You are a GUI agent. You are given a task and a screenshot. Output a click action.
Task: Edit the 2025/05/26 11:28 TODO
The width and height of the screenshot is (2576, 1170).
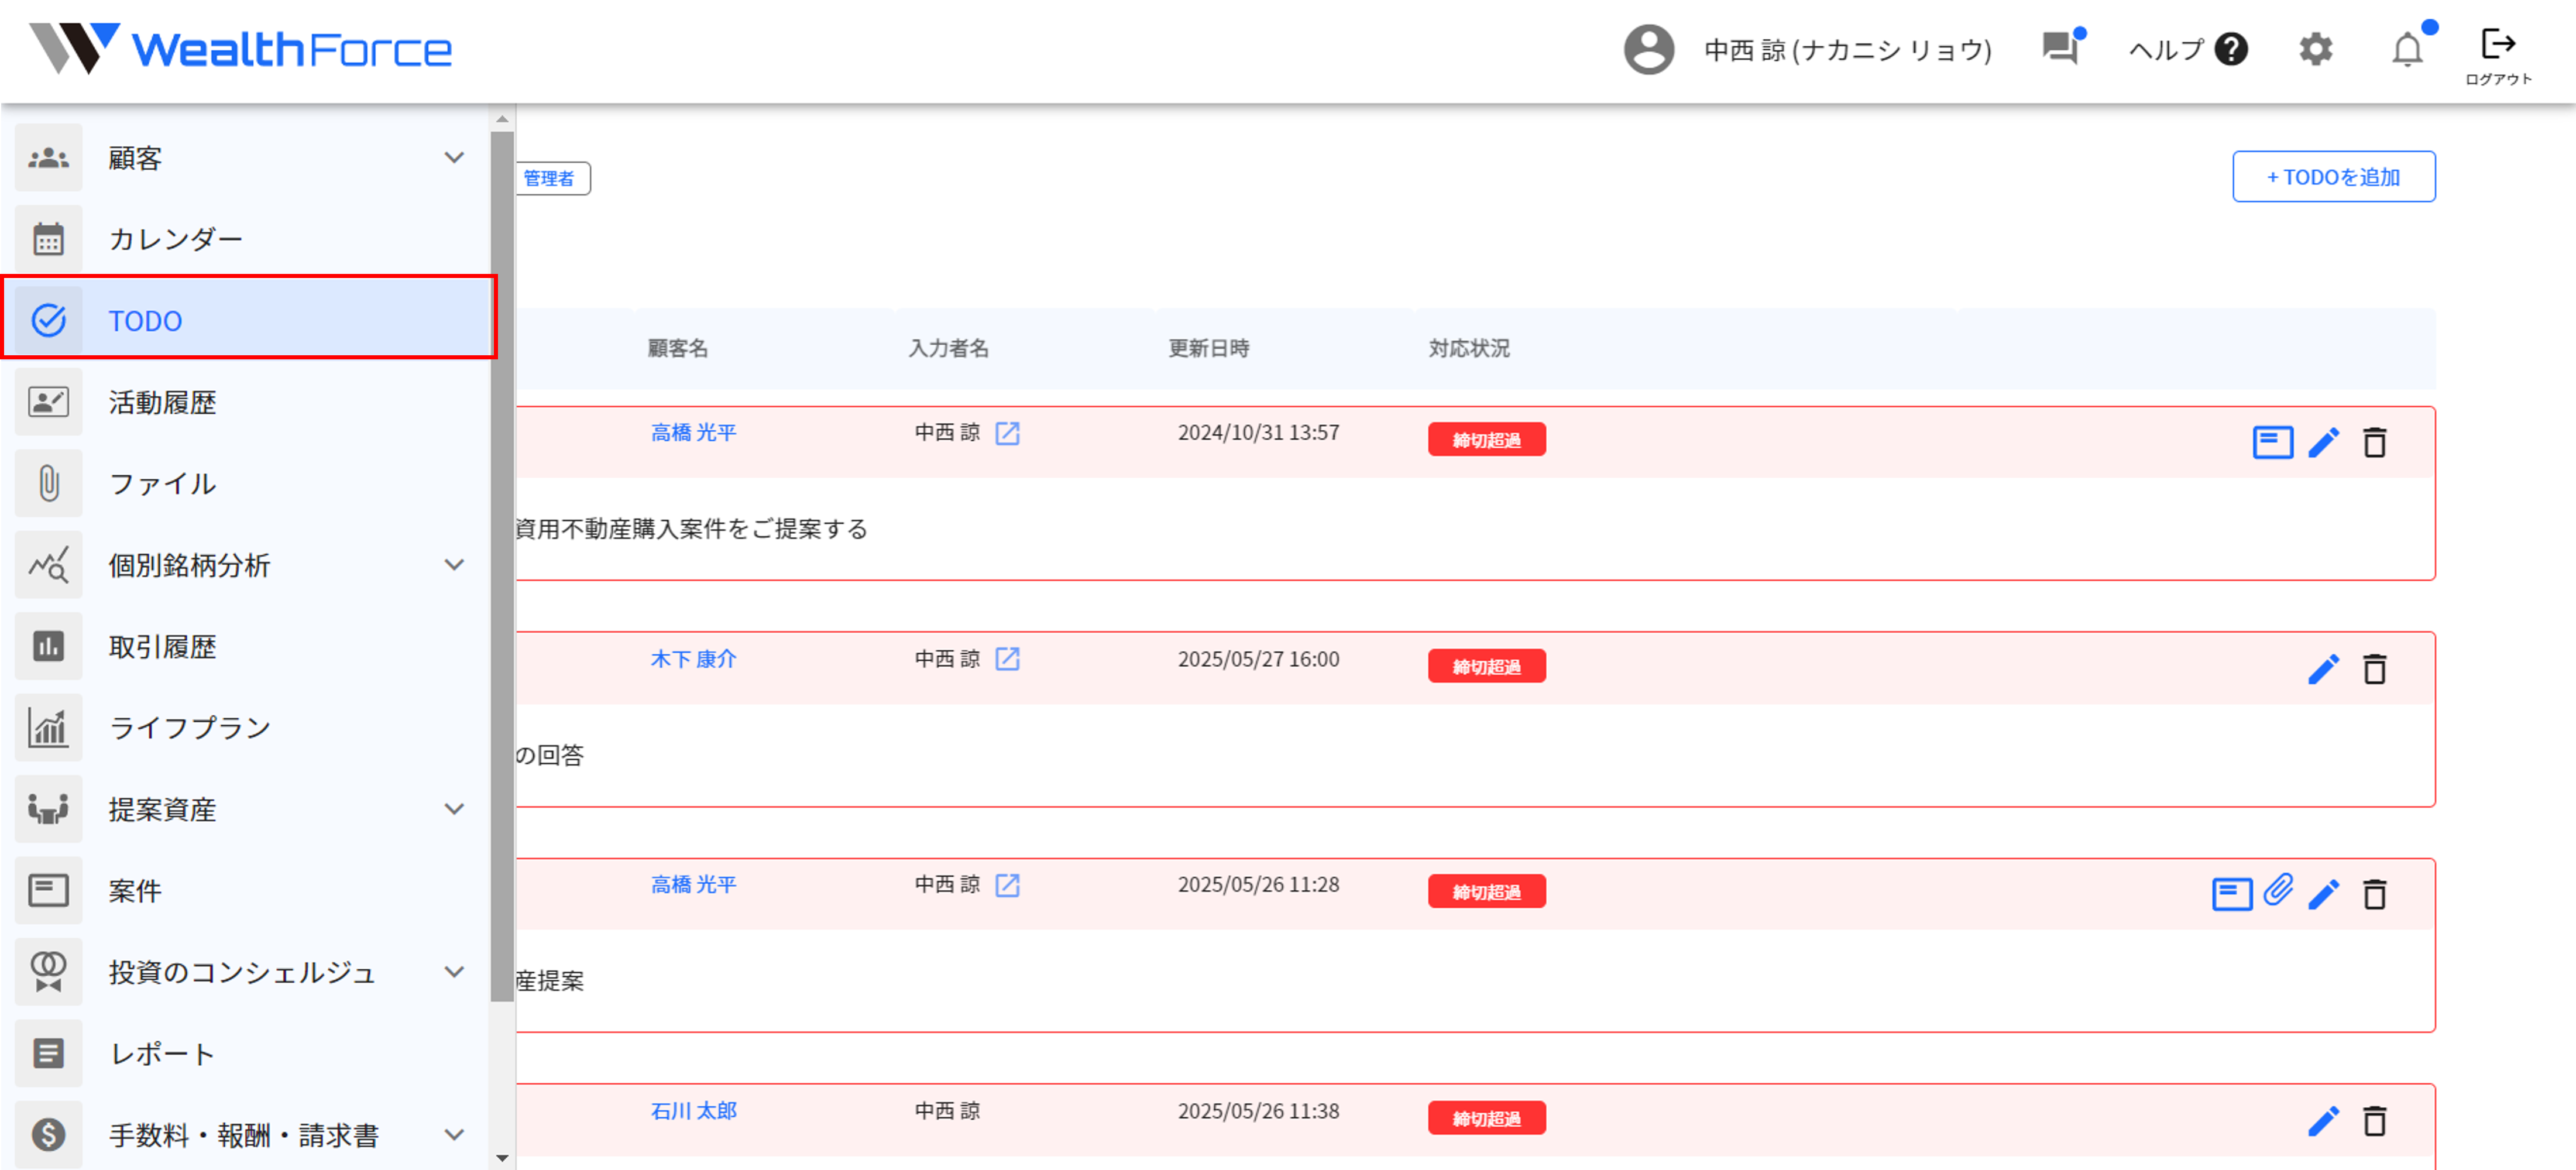tap(2324, 894)
